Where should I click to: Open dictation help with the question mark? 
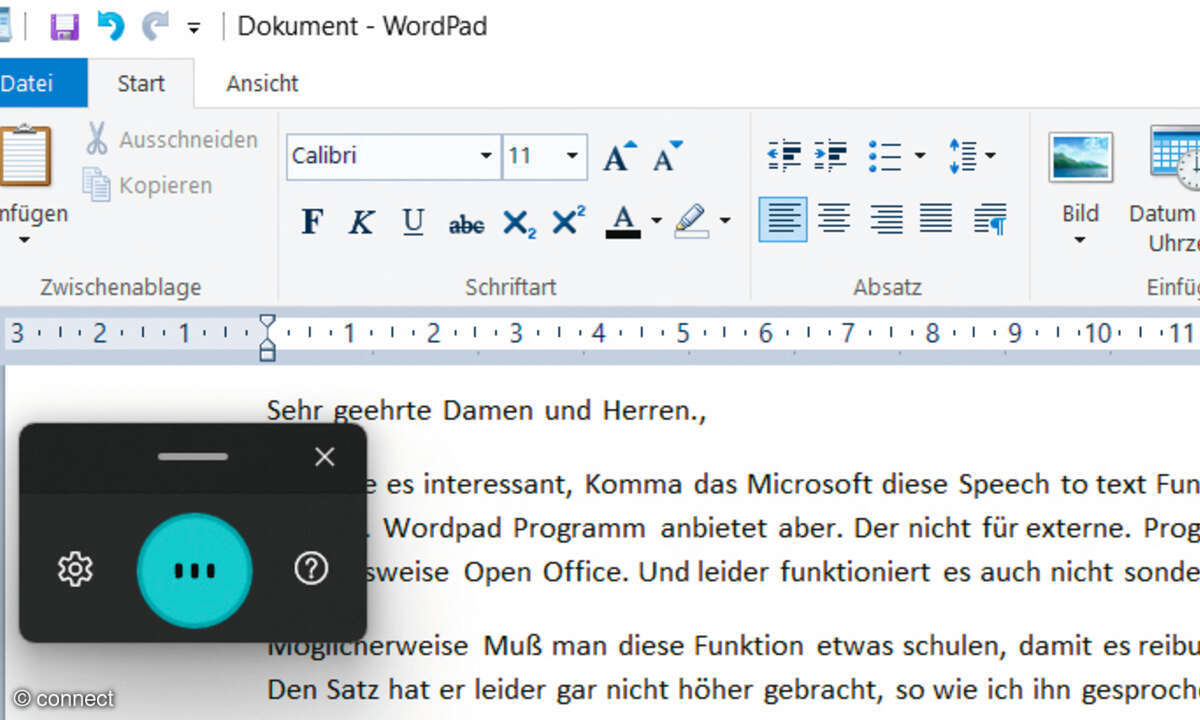coord(311,568)
